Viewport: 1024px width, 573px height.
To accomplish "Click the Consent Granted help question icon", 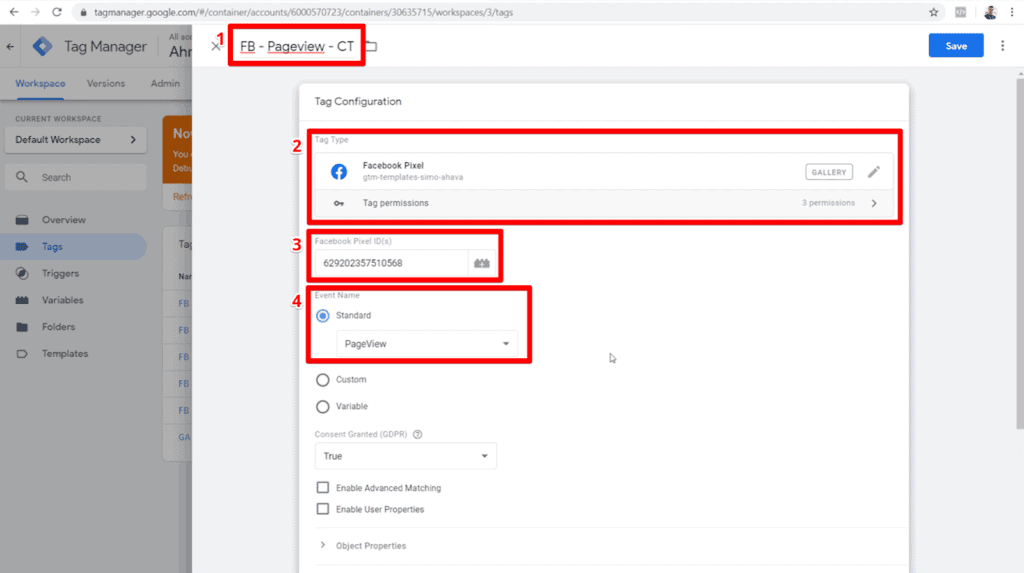I will [x=418, y=434].
